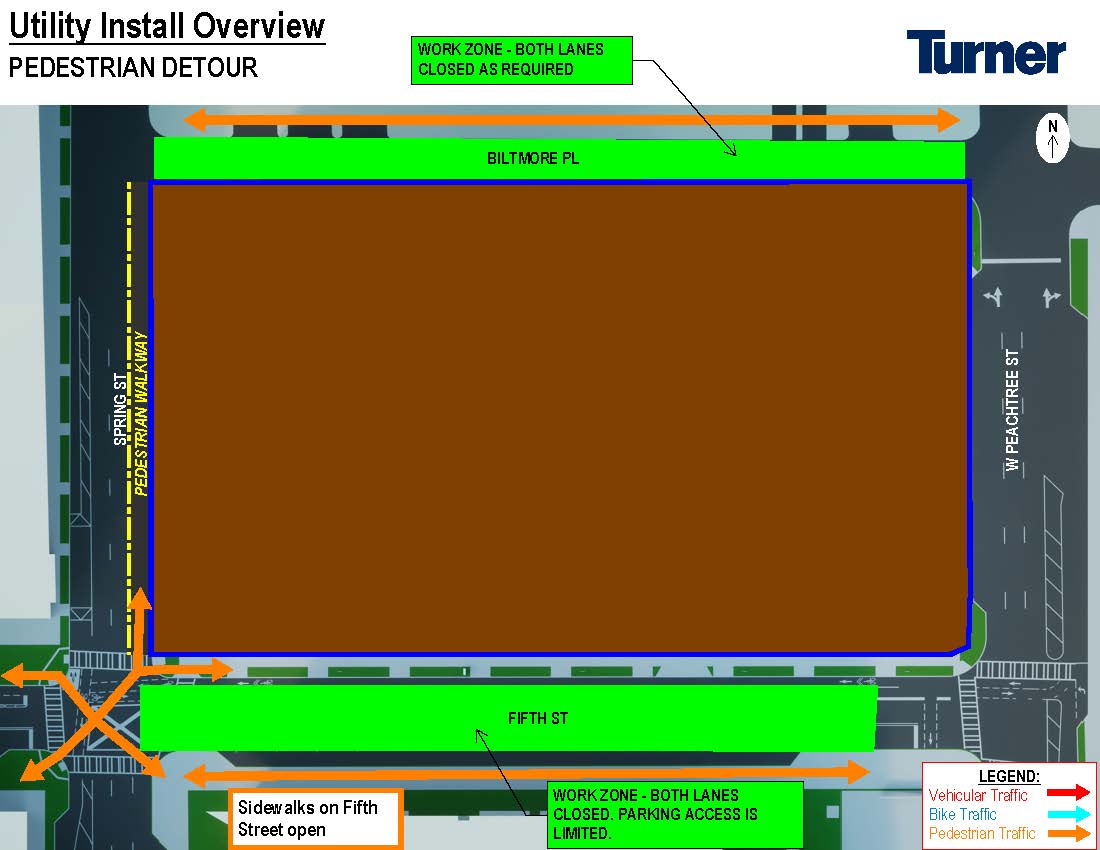Click the orange Pedestrian Traffic legend arrow
This screenshot has width=1100, height=850.
(x=1068, y=834)
